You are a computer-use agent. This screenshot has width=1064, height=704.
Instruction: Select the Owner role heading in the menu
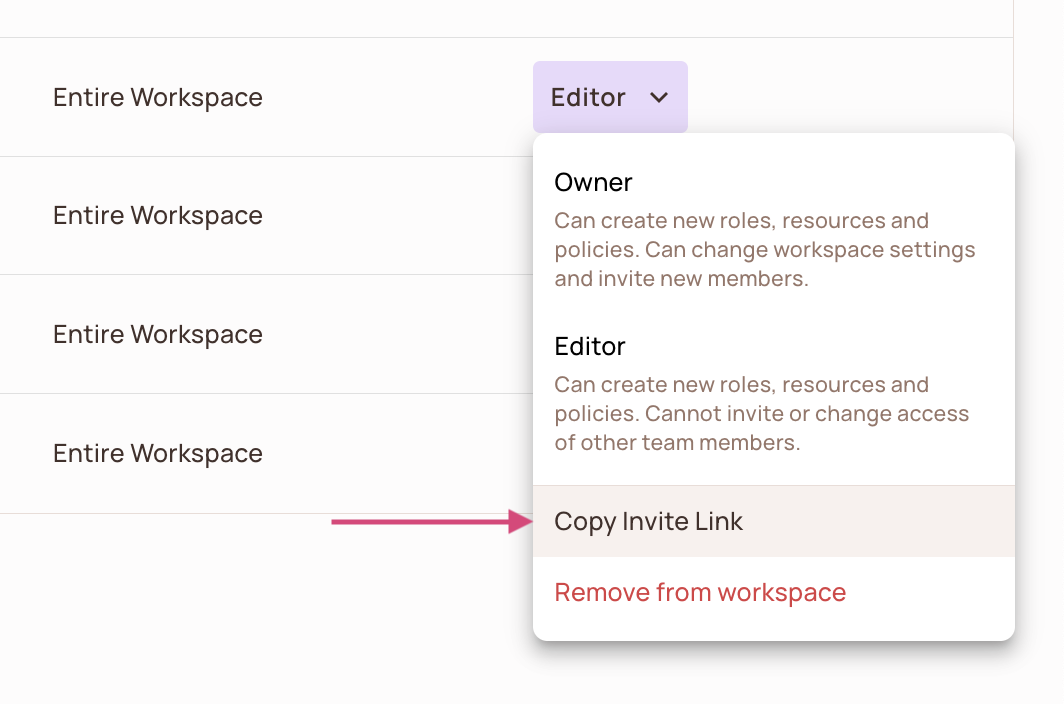(593, 183)
